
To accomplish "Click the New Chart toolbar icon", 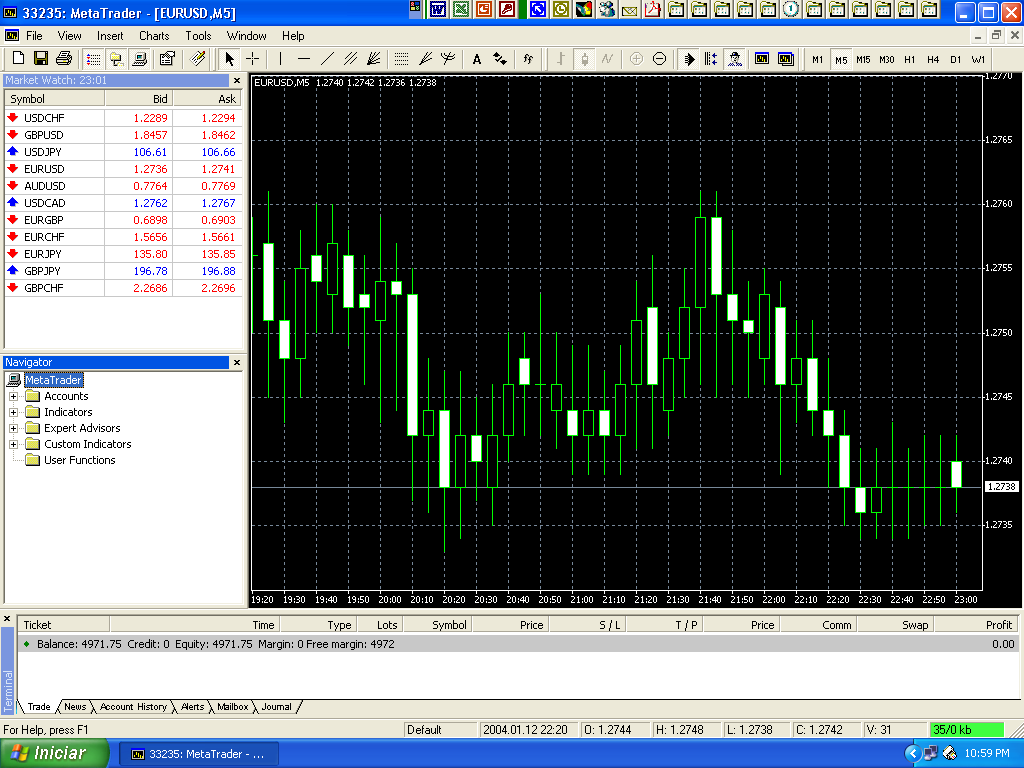I will click(18, 59).
